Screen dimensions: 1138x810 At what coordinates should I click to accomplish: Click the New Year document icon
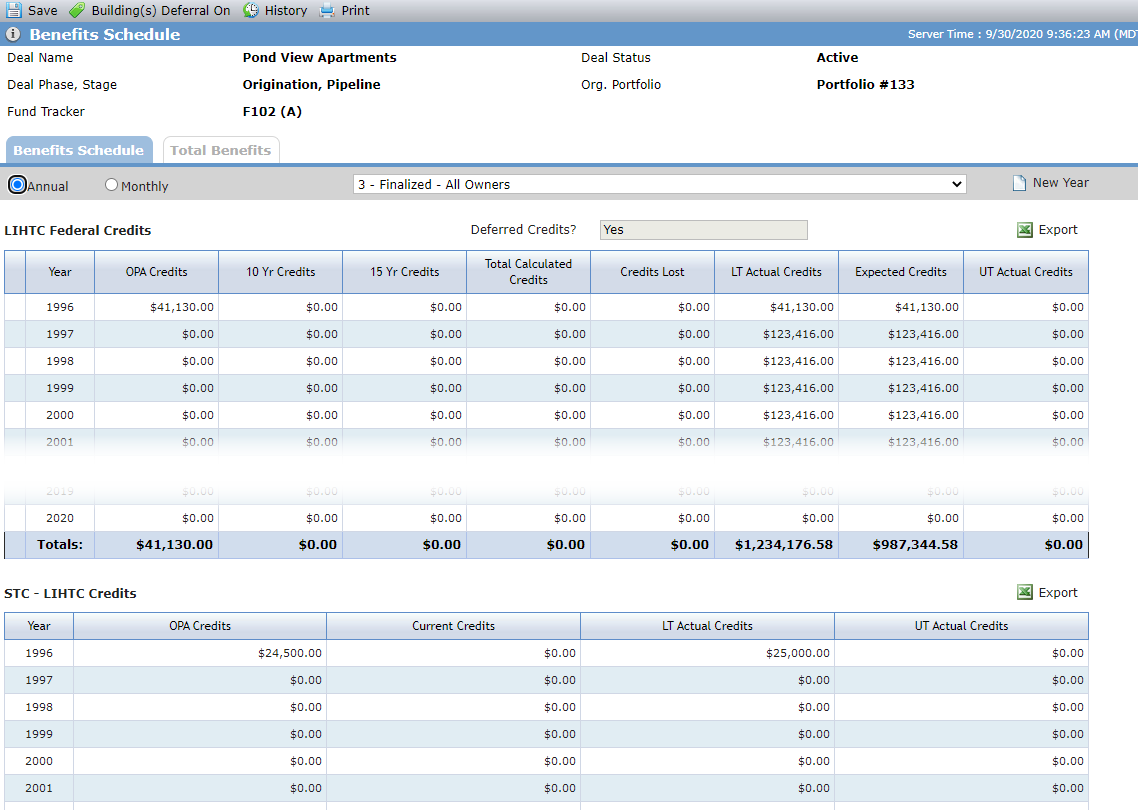click(x=1019, y=183)
